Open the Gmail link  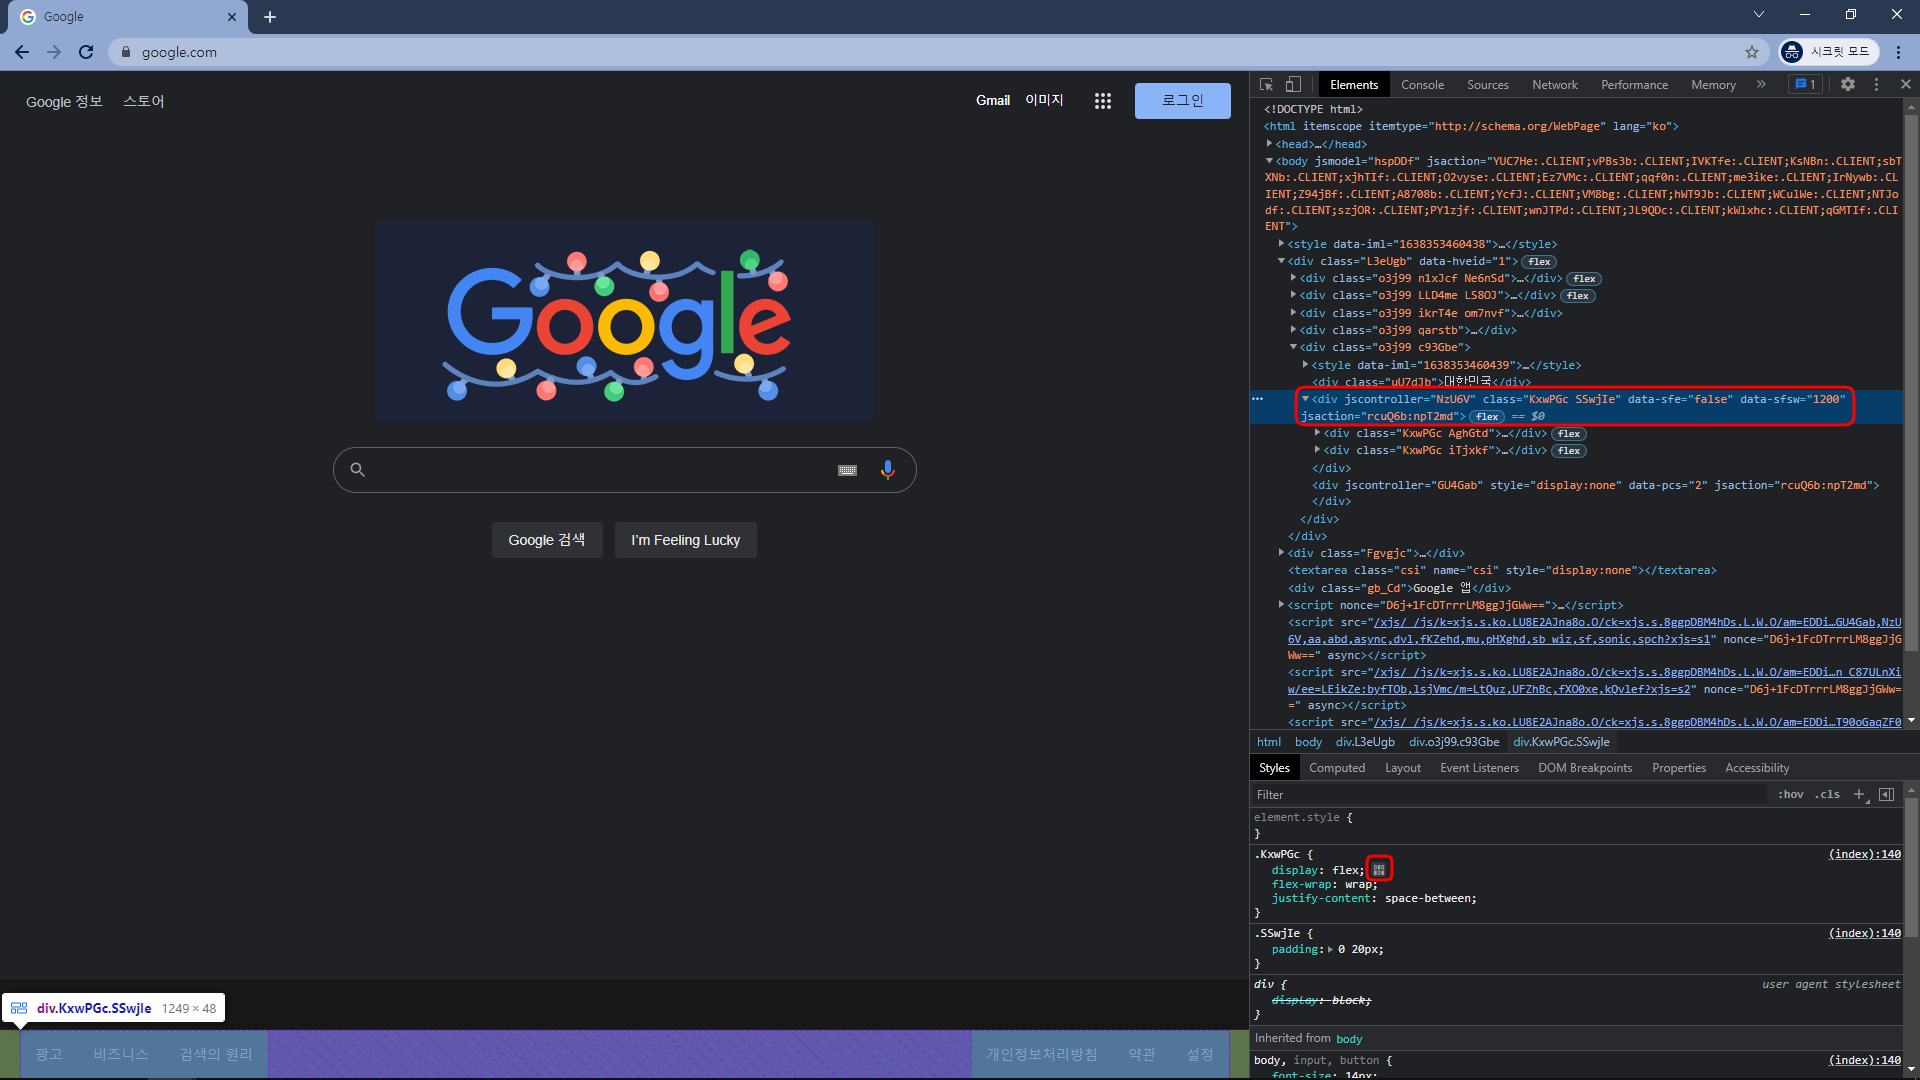pos(993,100)
